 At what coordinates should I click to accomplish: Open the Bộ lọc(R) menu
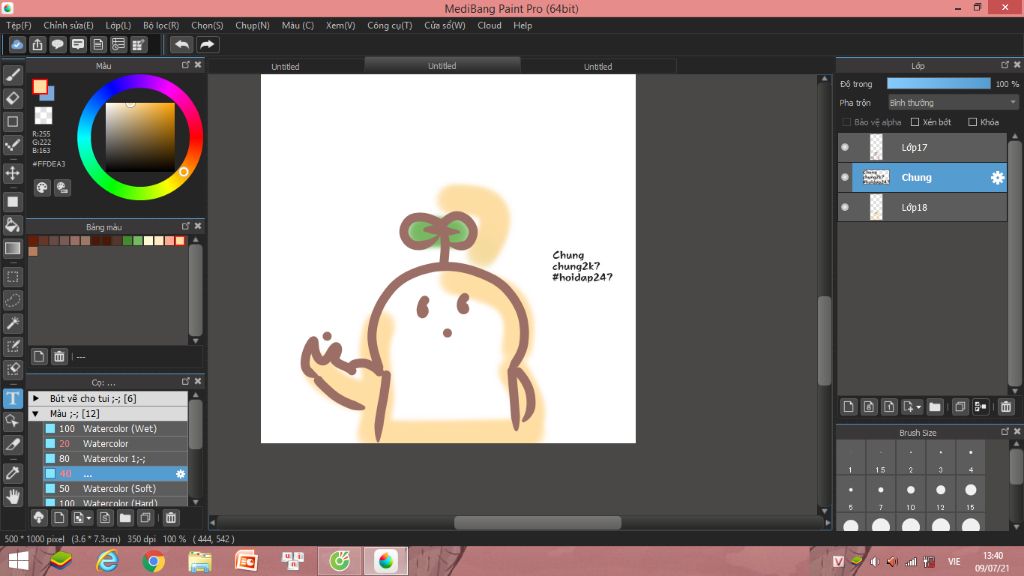click(161, 25)
